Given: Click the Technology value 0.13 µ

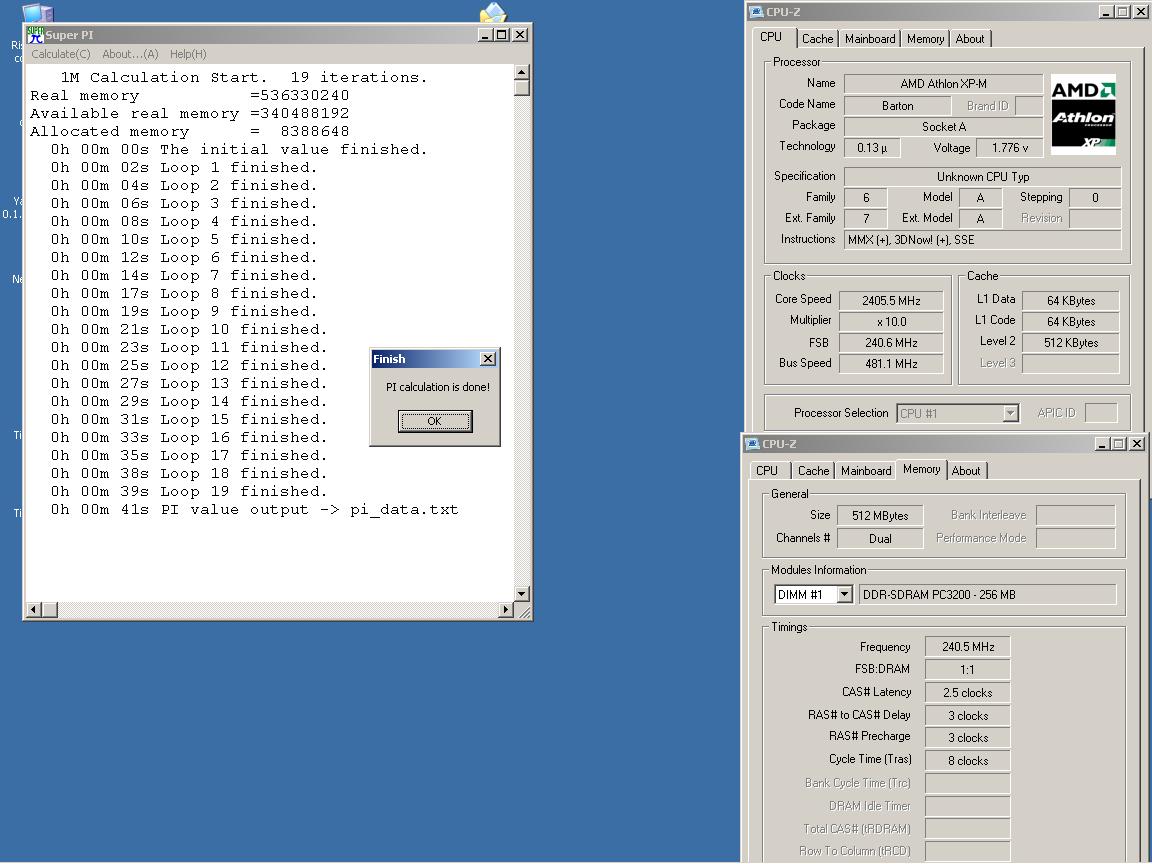Looking at the screenshot, I should (872, 148).
